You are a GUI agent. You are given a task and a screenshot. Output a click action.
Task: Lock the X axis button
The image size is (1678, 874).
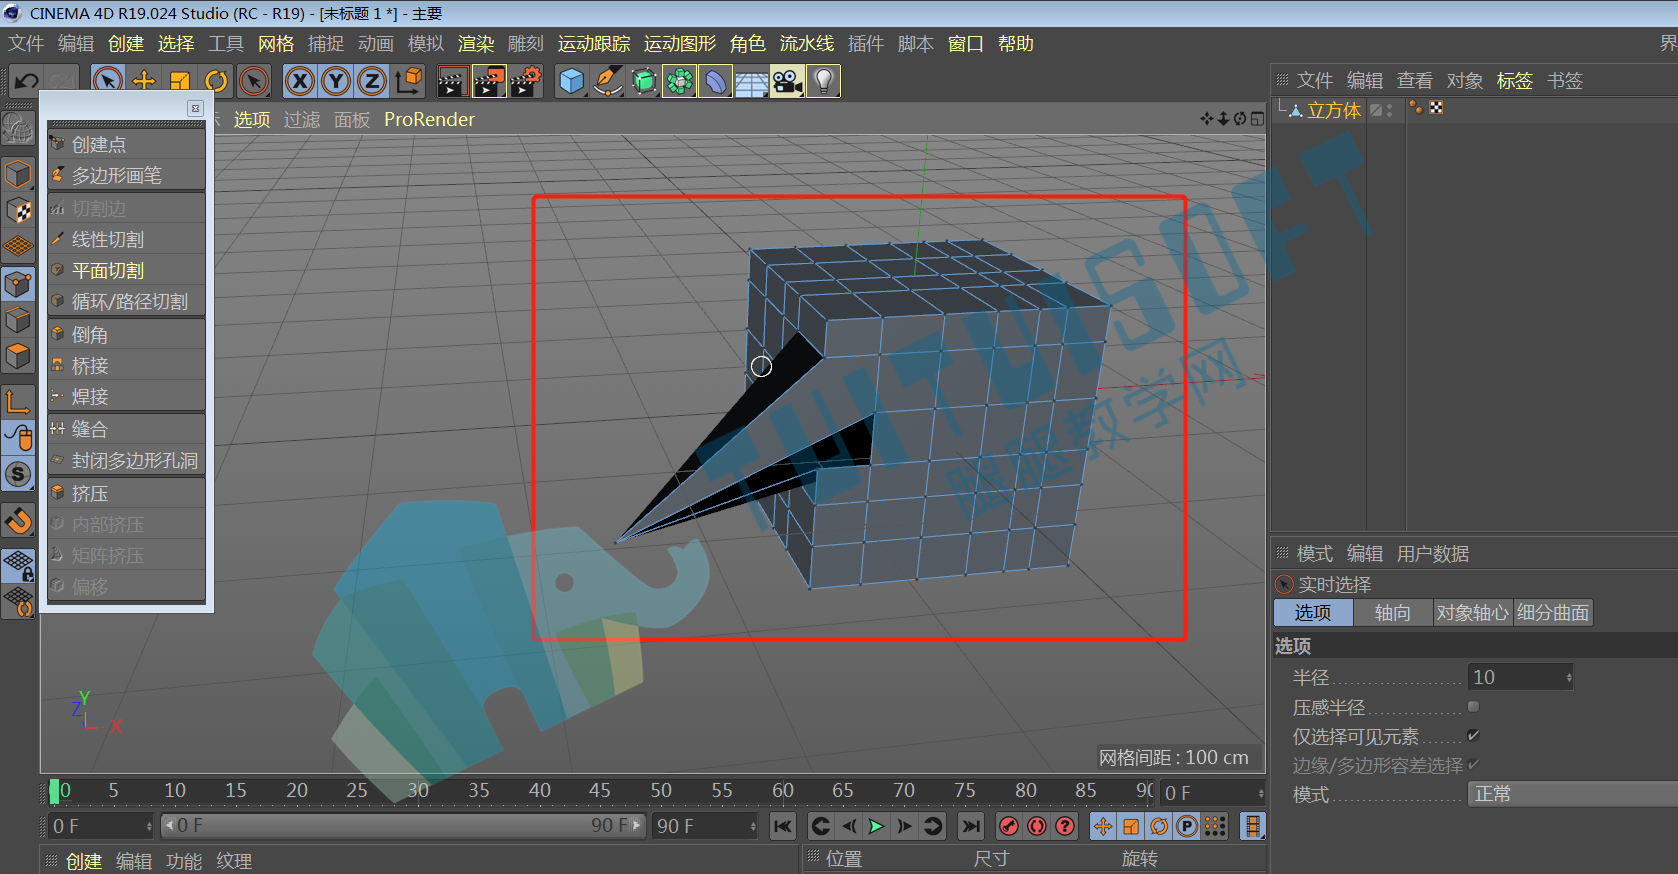(x=300, y=81)
